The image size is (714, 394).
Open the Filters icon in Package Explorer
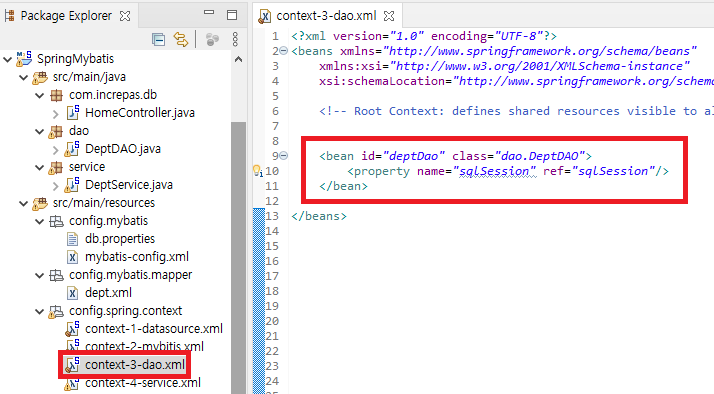tap(212, 40)
